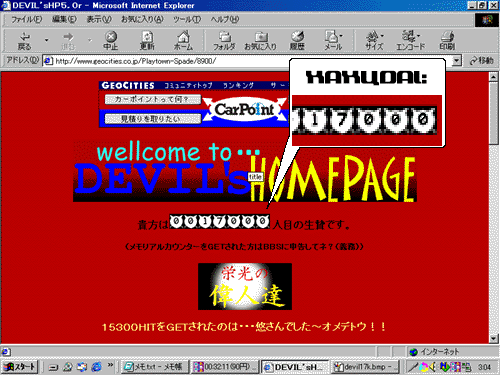
Task: Click the Stop (中止) toolbar icon
Action: pos(111,41)
